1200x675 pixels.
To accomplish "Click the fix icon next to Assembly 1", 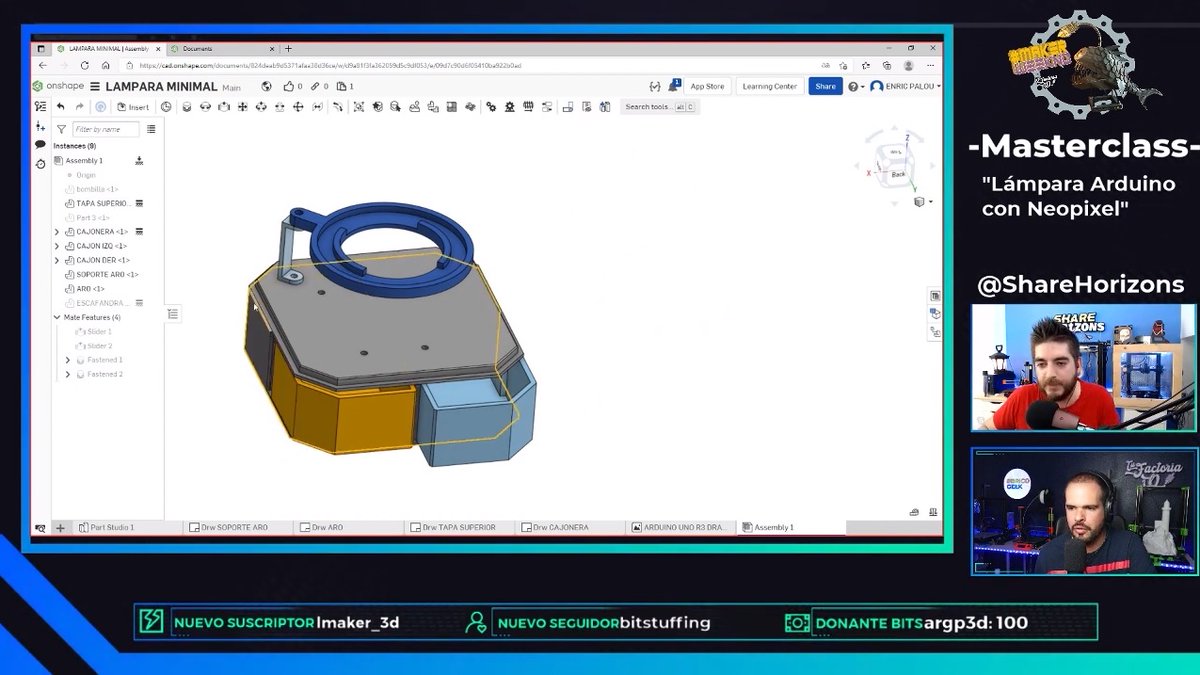I will 139,160.
